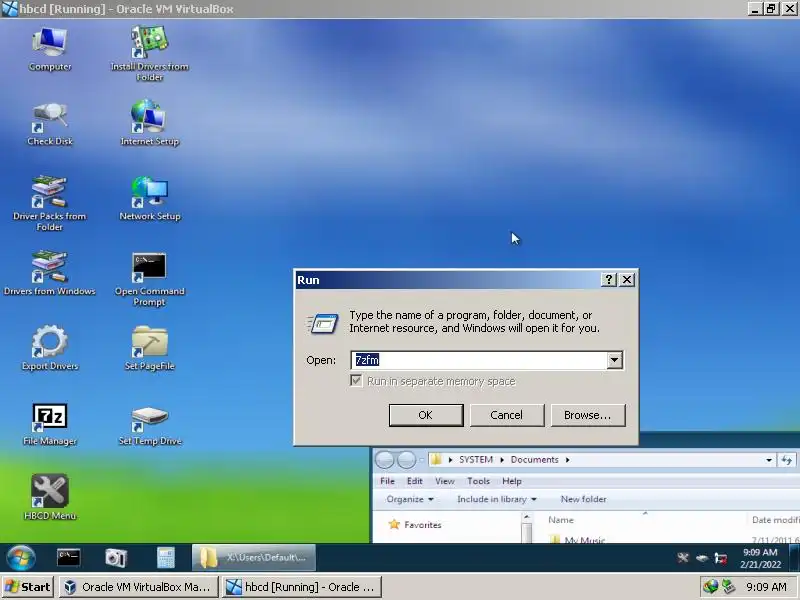Click the Favorites star in Explorer
Screen dimensions: 800x600
pos(394,524)
